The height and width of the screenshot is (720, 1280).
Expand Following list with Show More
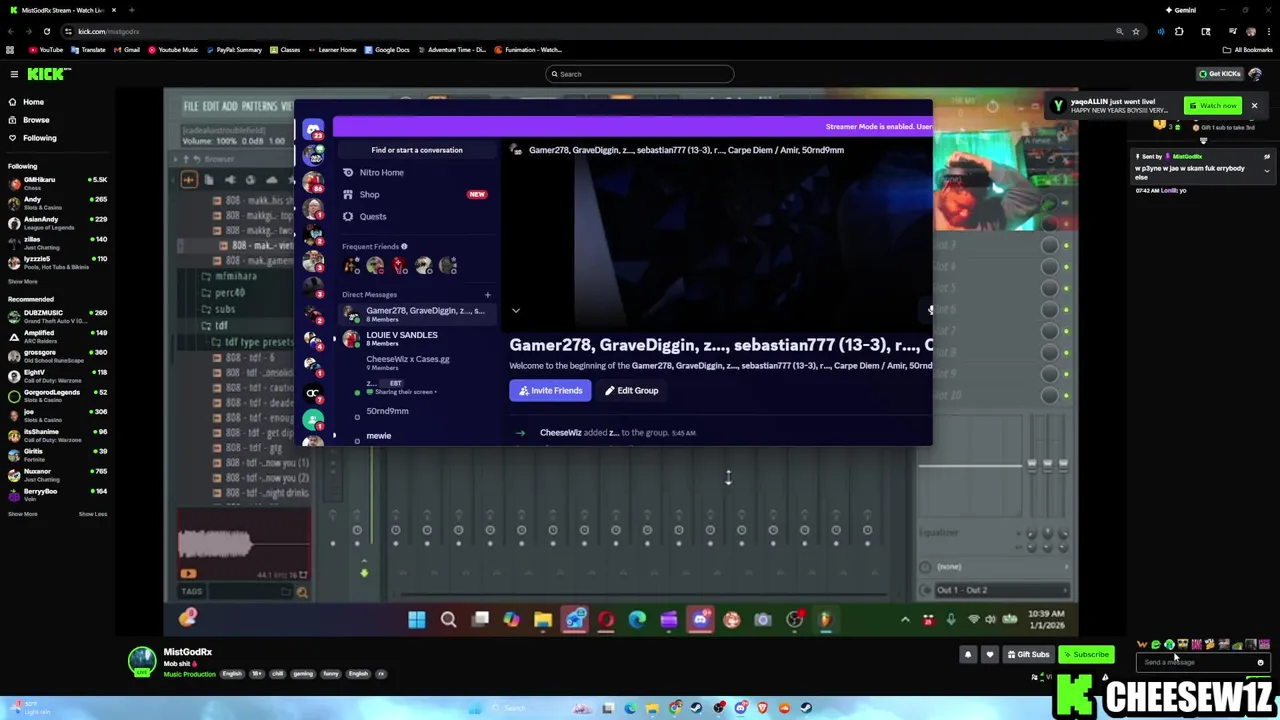tap(22, 281)
